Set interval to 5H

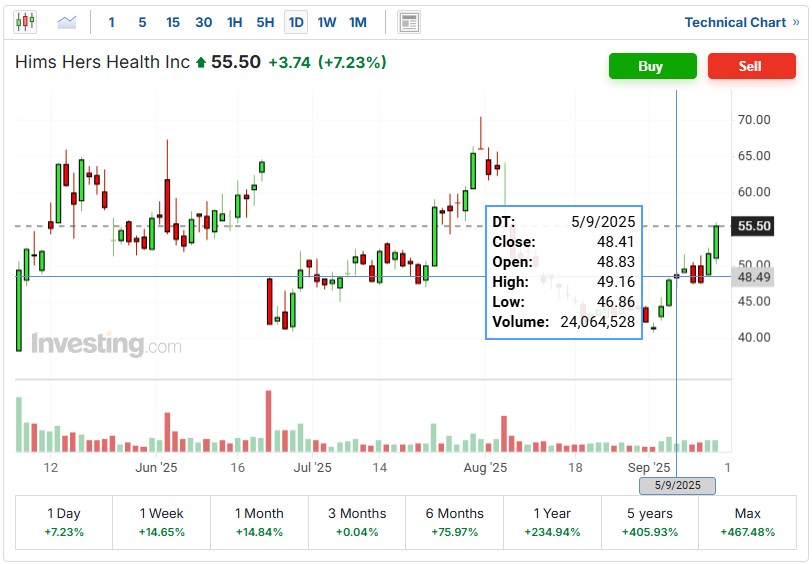pyautogui.click(x=265, y=22)
